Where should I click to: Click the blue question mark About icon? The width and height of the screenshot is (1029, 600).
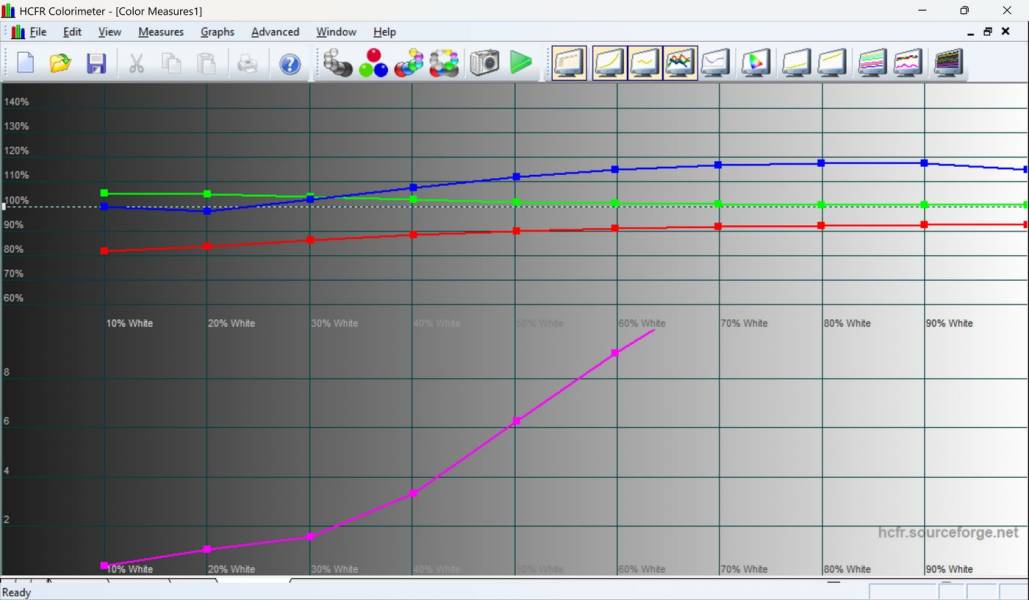(290, 64)
